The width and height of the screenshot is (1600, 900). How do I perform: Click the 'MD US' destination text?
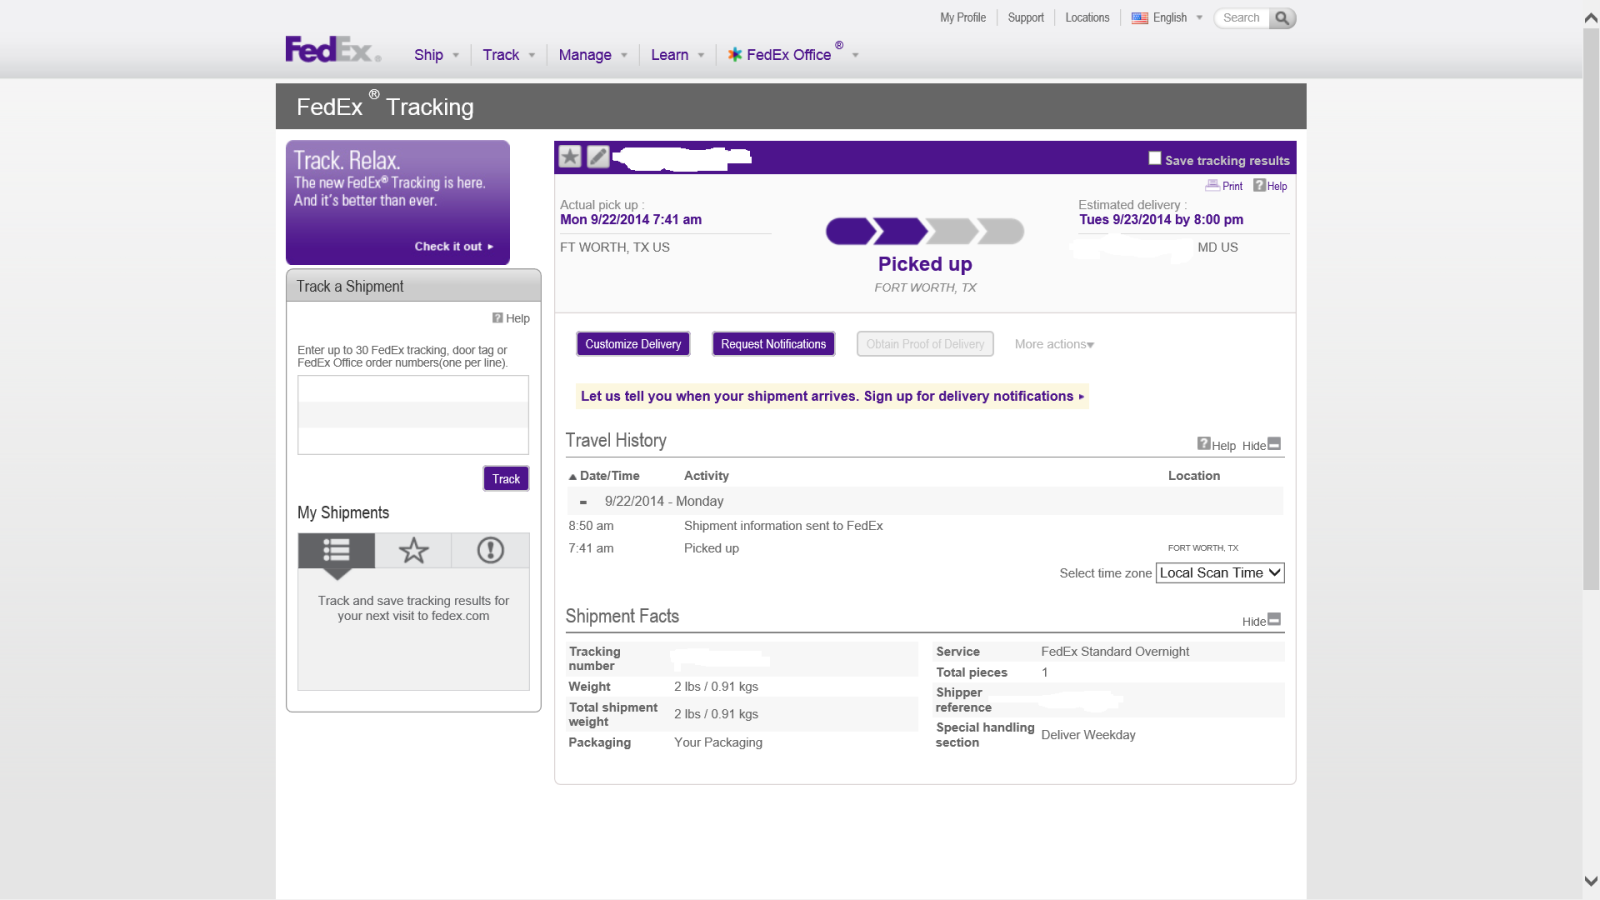point(1218,248)
